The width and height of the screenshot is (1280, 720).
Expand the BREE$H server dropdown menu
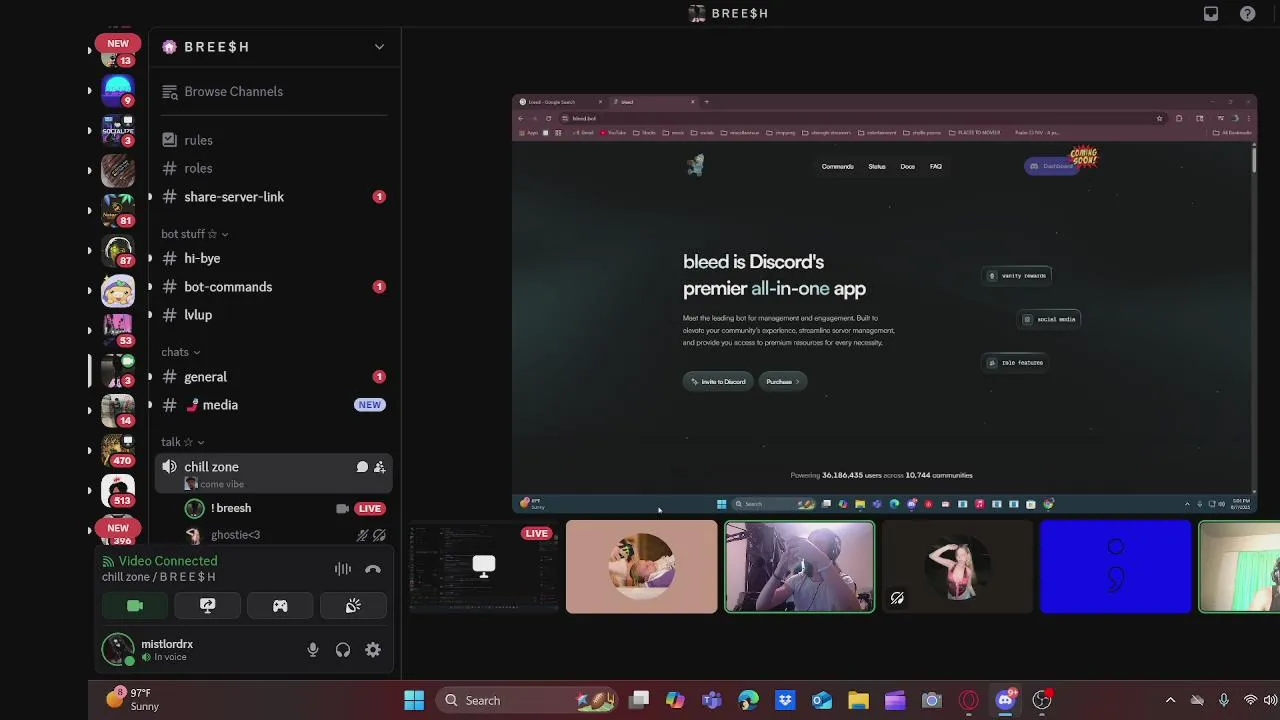click(x=379, y=47)
